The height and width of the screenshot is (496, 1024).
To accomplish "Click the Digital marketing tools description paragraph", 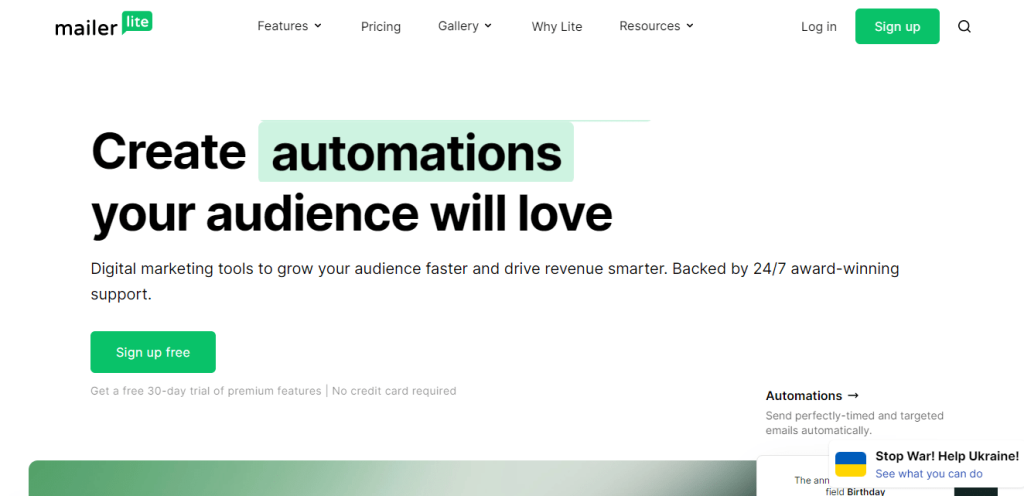I will point(495,281).
